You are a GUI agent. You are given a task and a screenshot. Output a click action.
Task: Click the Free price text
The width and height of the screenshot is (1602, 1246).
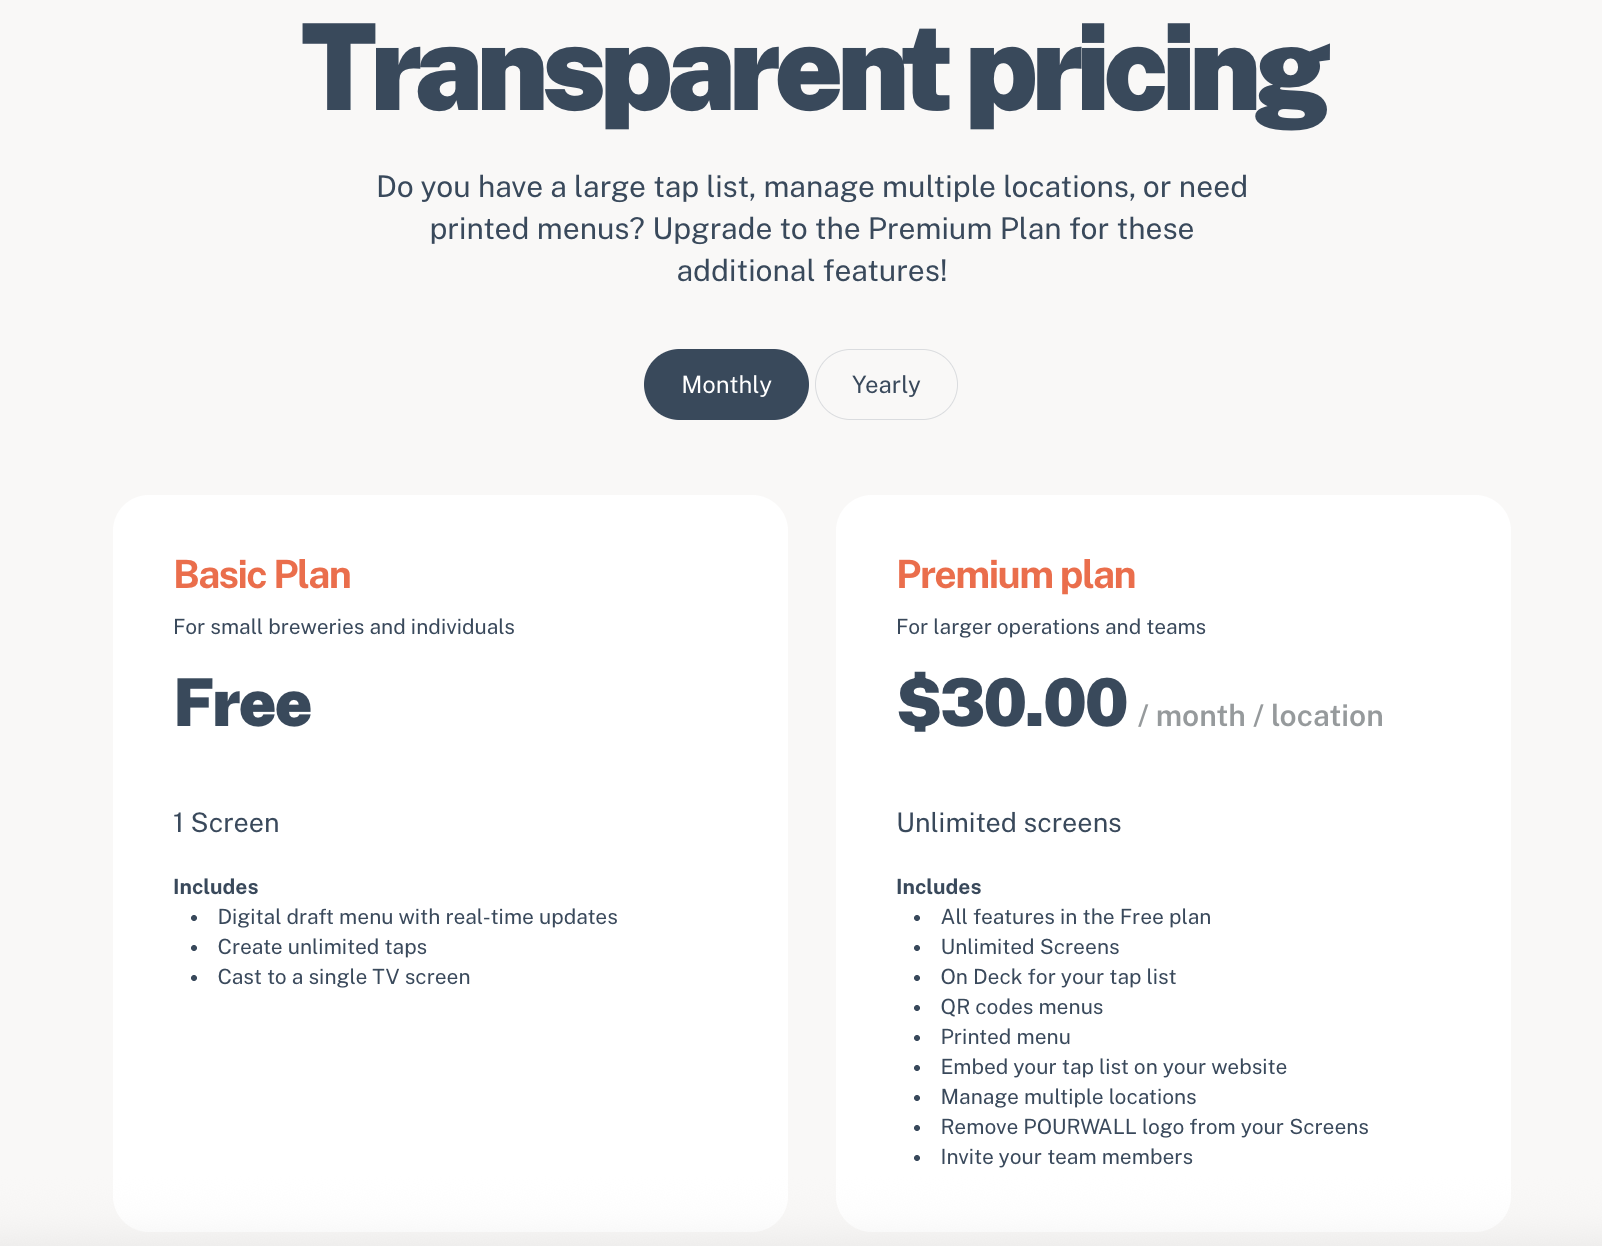[x=243, y=703]
